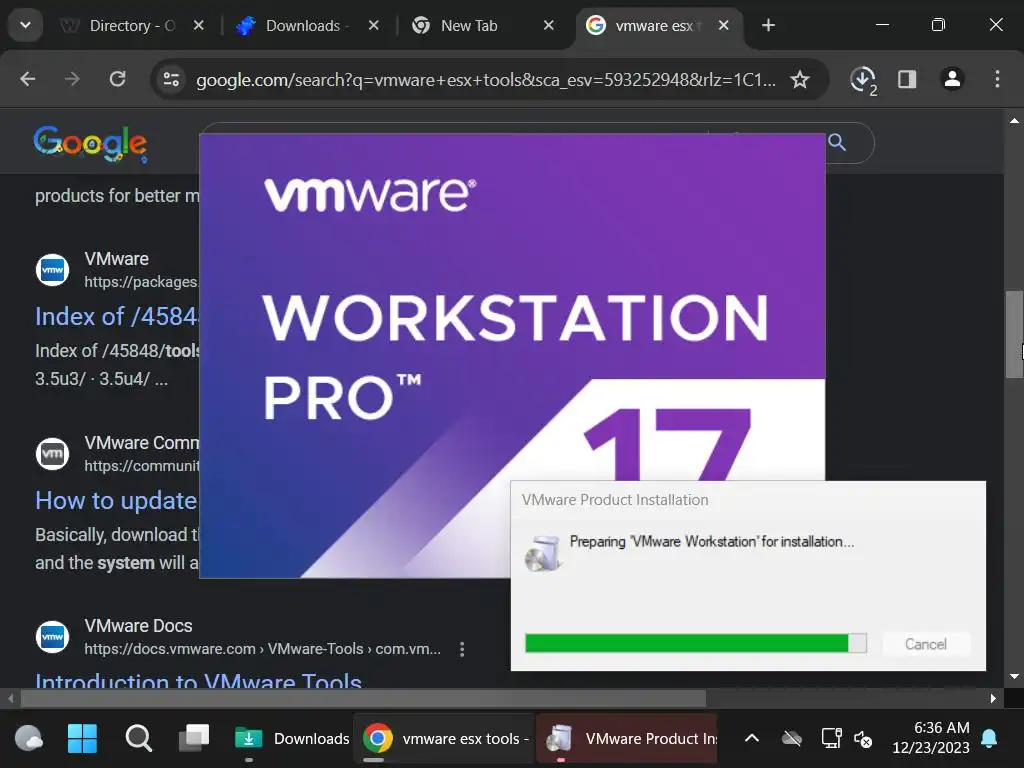This screenshot has width=1024, height=768.
Task: Close the vmware esx search tab
Action: point(724,25)
